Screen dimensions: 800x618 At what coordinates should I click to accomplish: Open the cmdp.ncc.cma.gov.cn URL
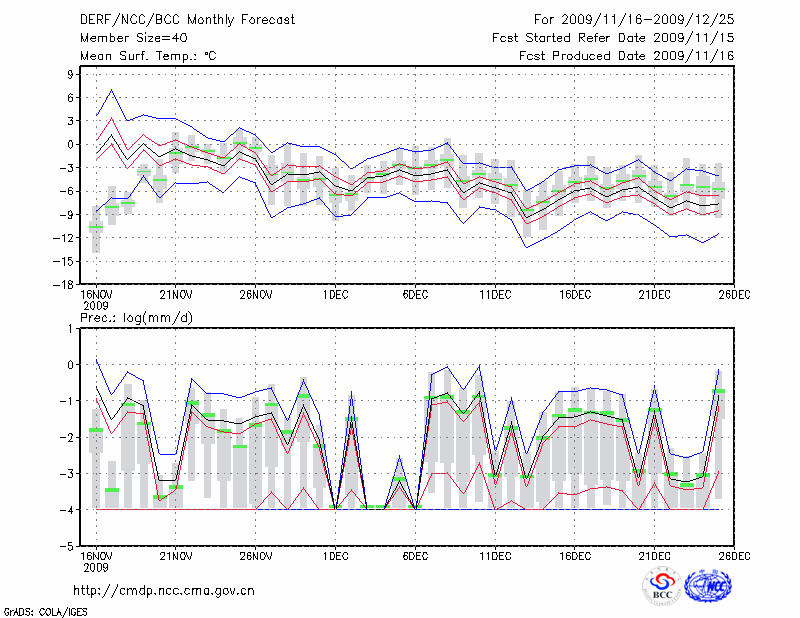(x=164, y=591)
